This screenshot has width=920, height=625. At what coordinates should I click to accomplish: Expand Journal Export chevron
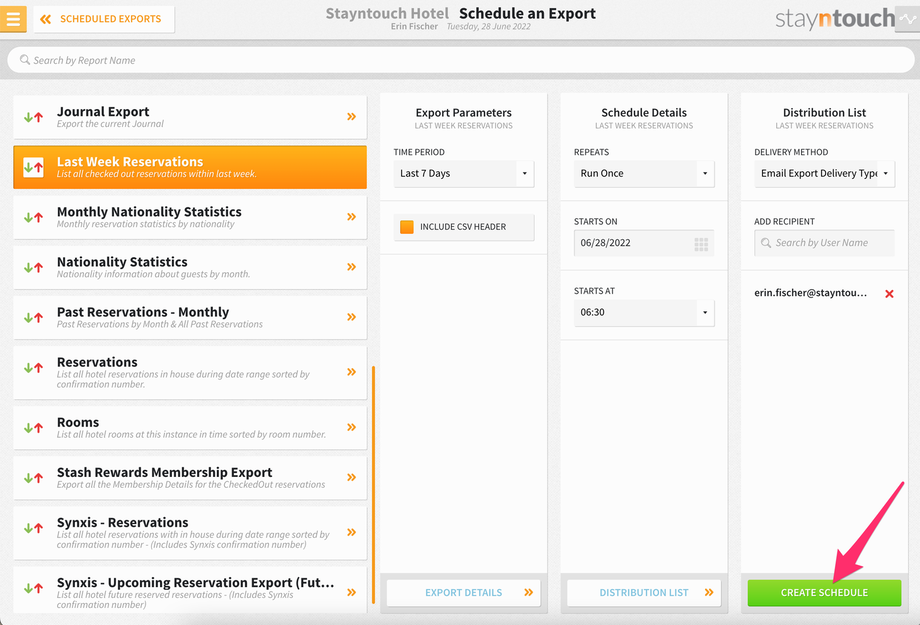pos(351,117)
